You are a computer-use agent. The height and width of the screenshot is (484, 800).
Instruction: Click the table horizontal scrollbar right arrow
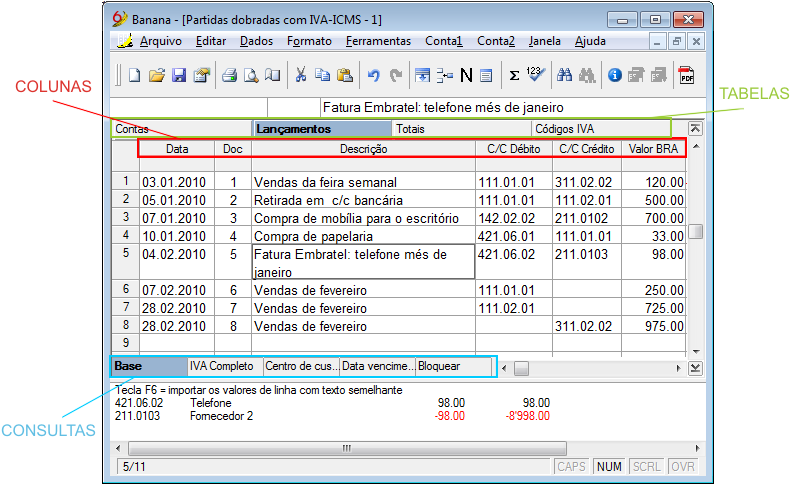pyautogui.click(x=678, y=368)
